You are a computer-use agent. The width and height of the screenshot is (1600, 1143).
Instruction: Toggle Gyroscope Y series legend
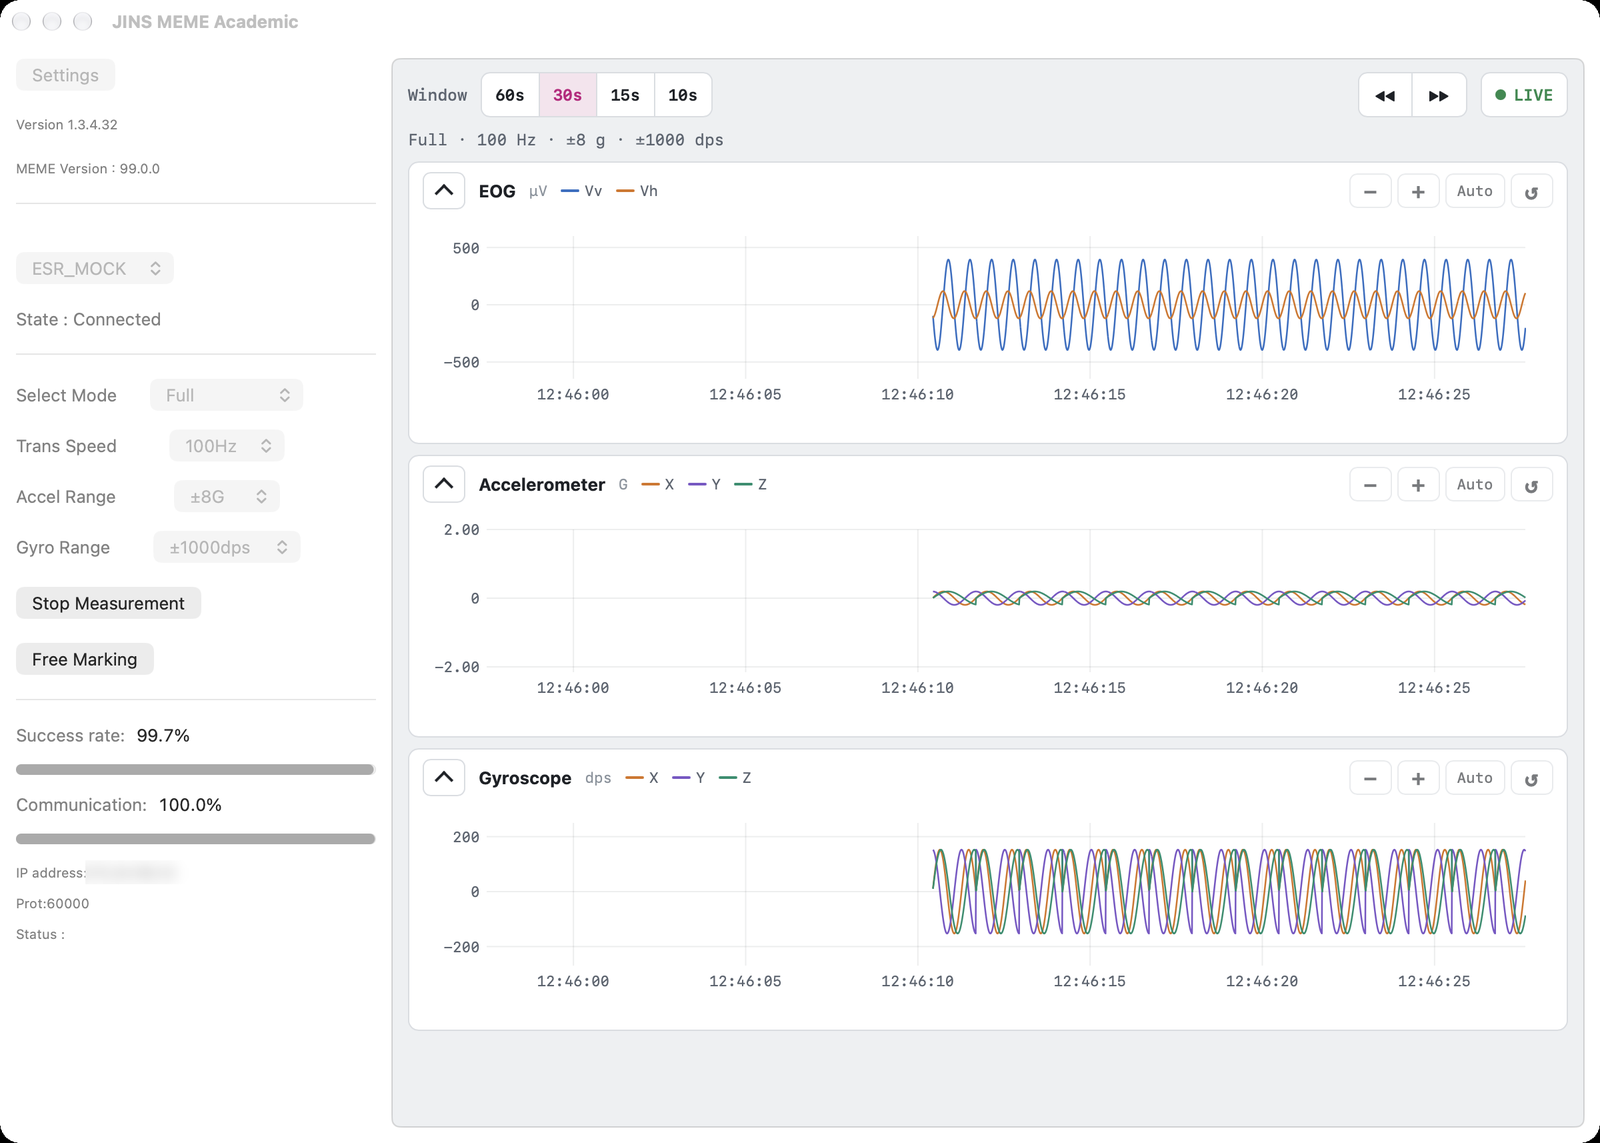tap(689, 777)
